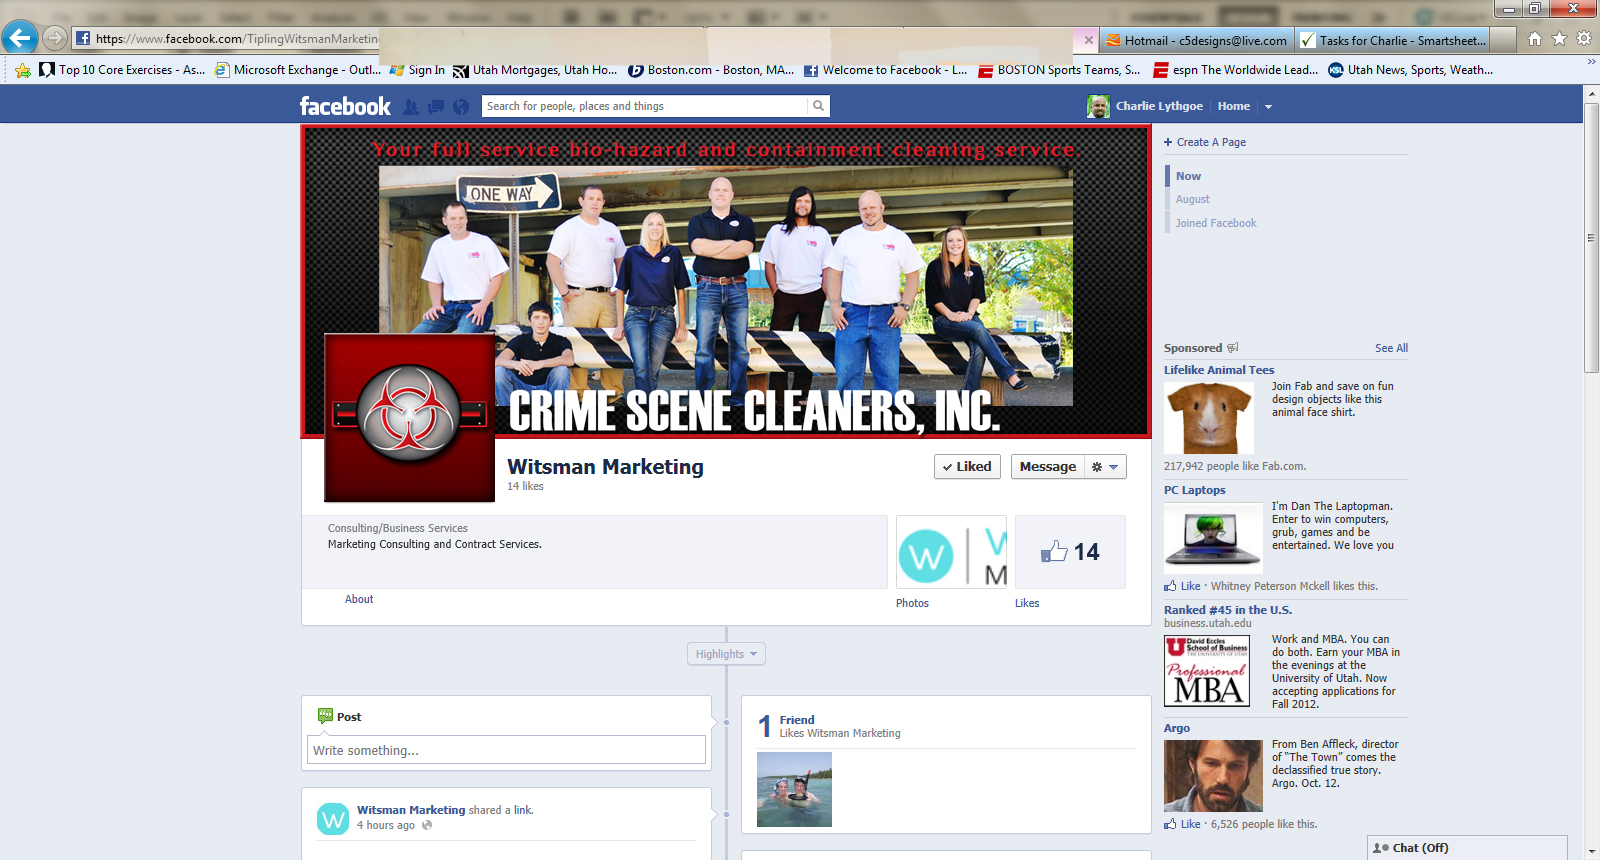Open the browser home icon
The image size is (1600, 860).
pos(1535,39)
